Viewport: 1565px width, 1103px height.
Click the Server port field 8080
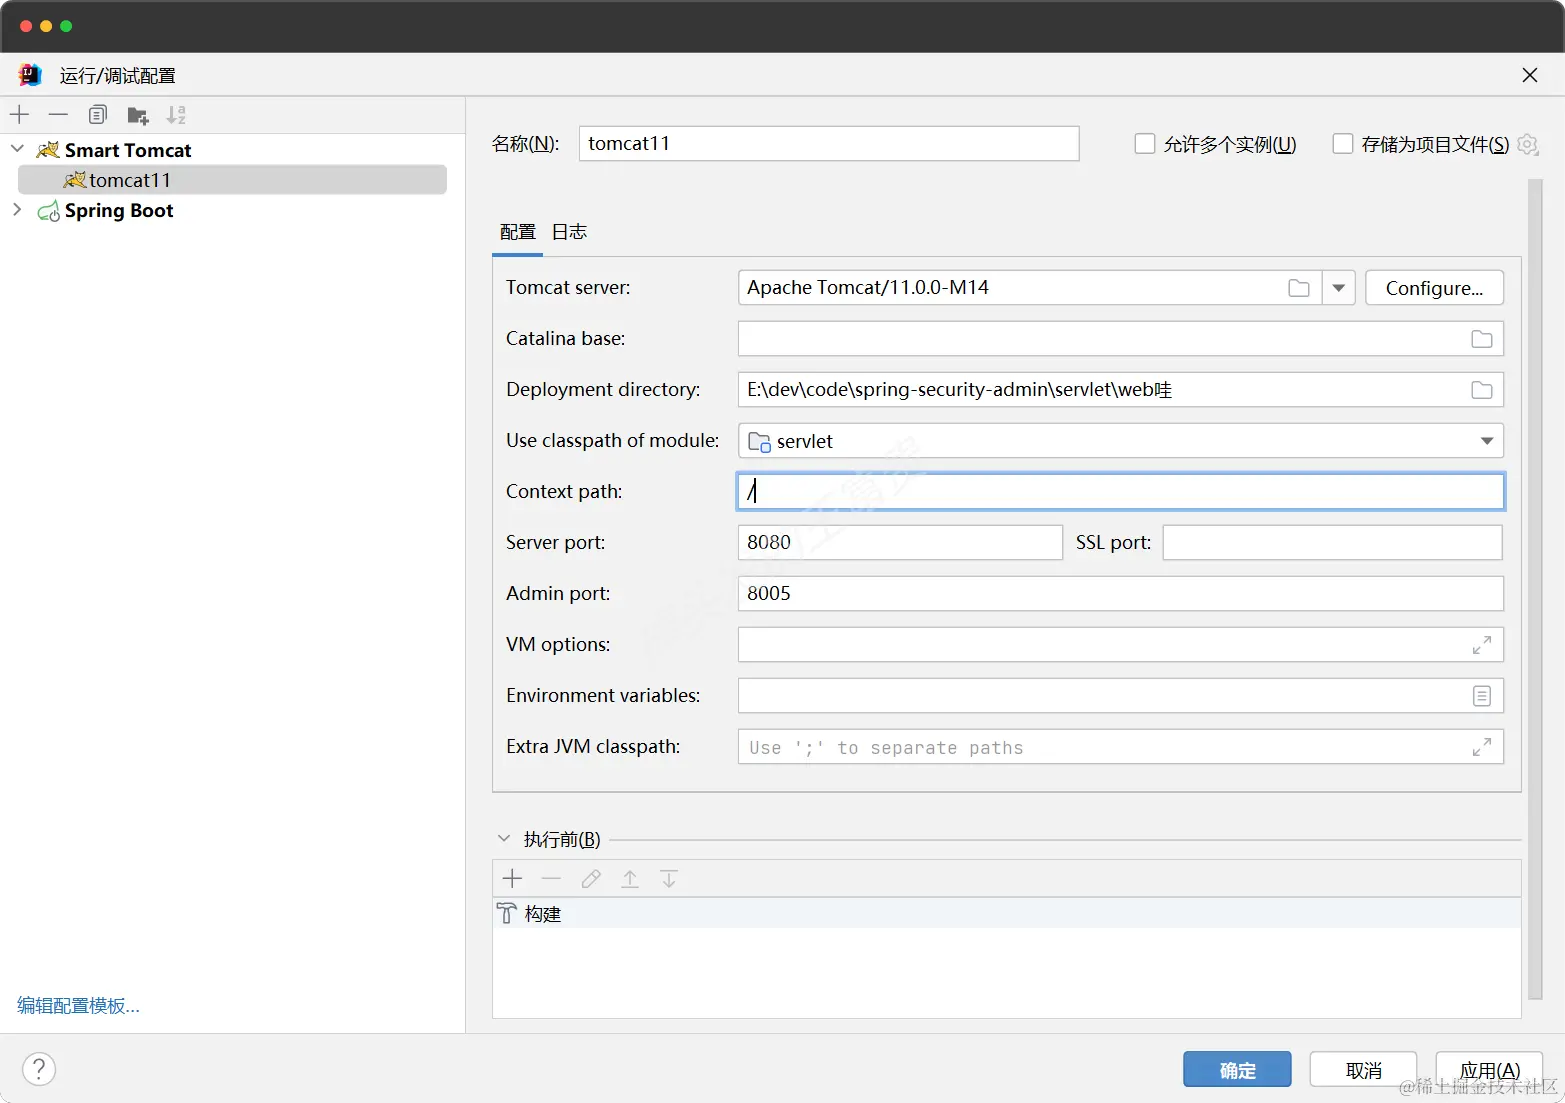click(900, 543)
